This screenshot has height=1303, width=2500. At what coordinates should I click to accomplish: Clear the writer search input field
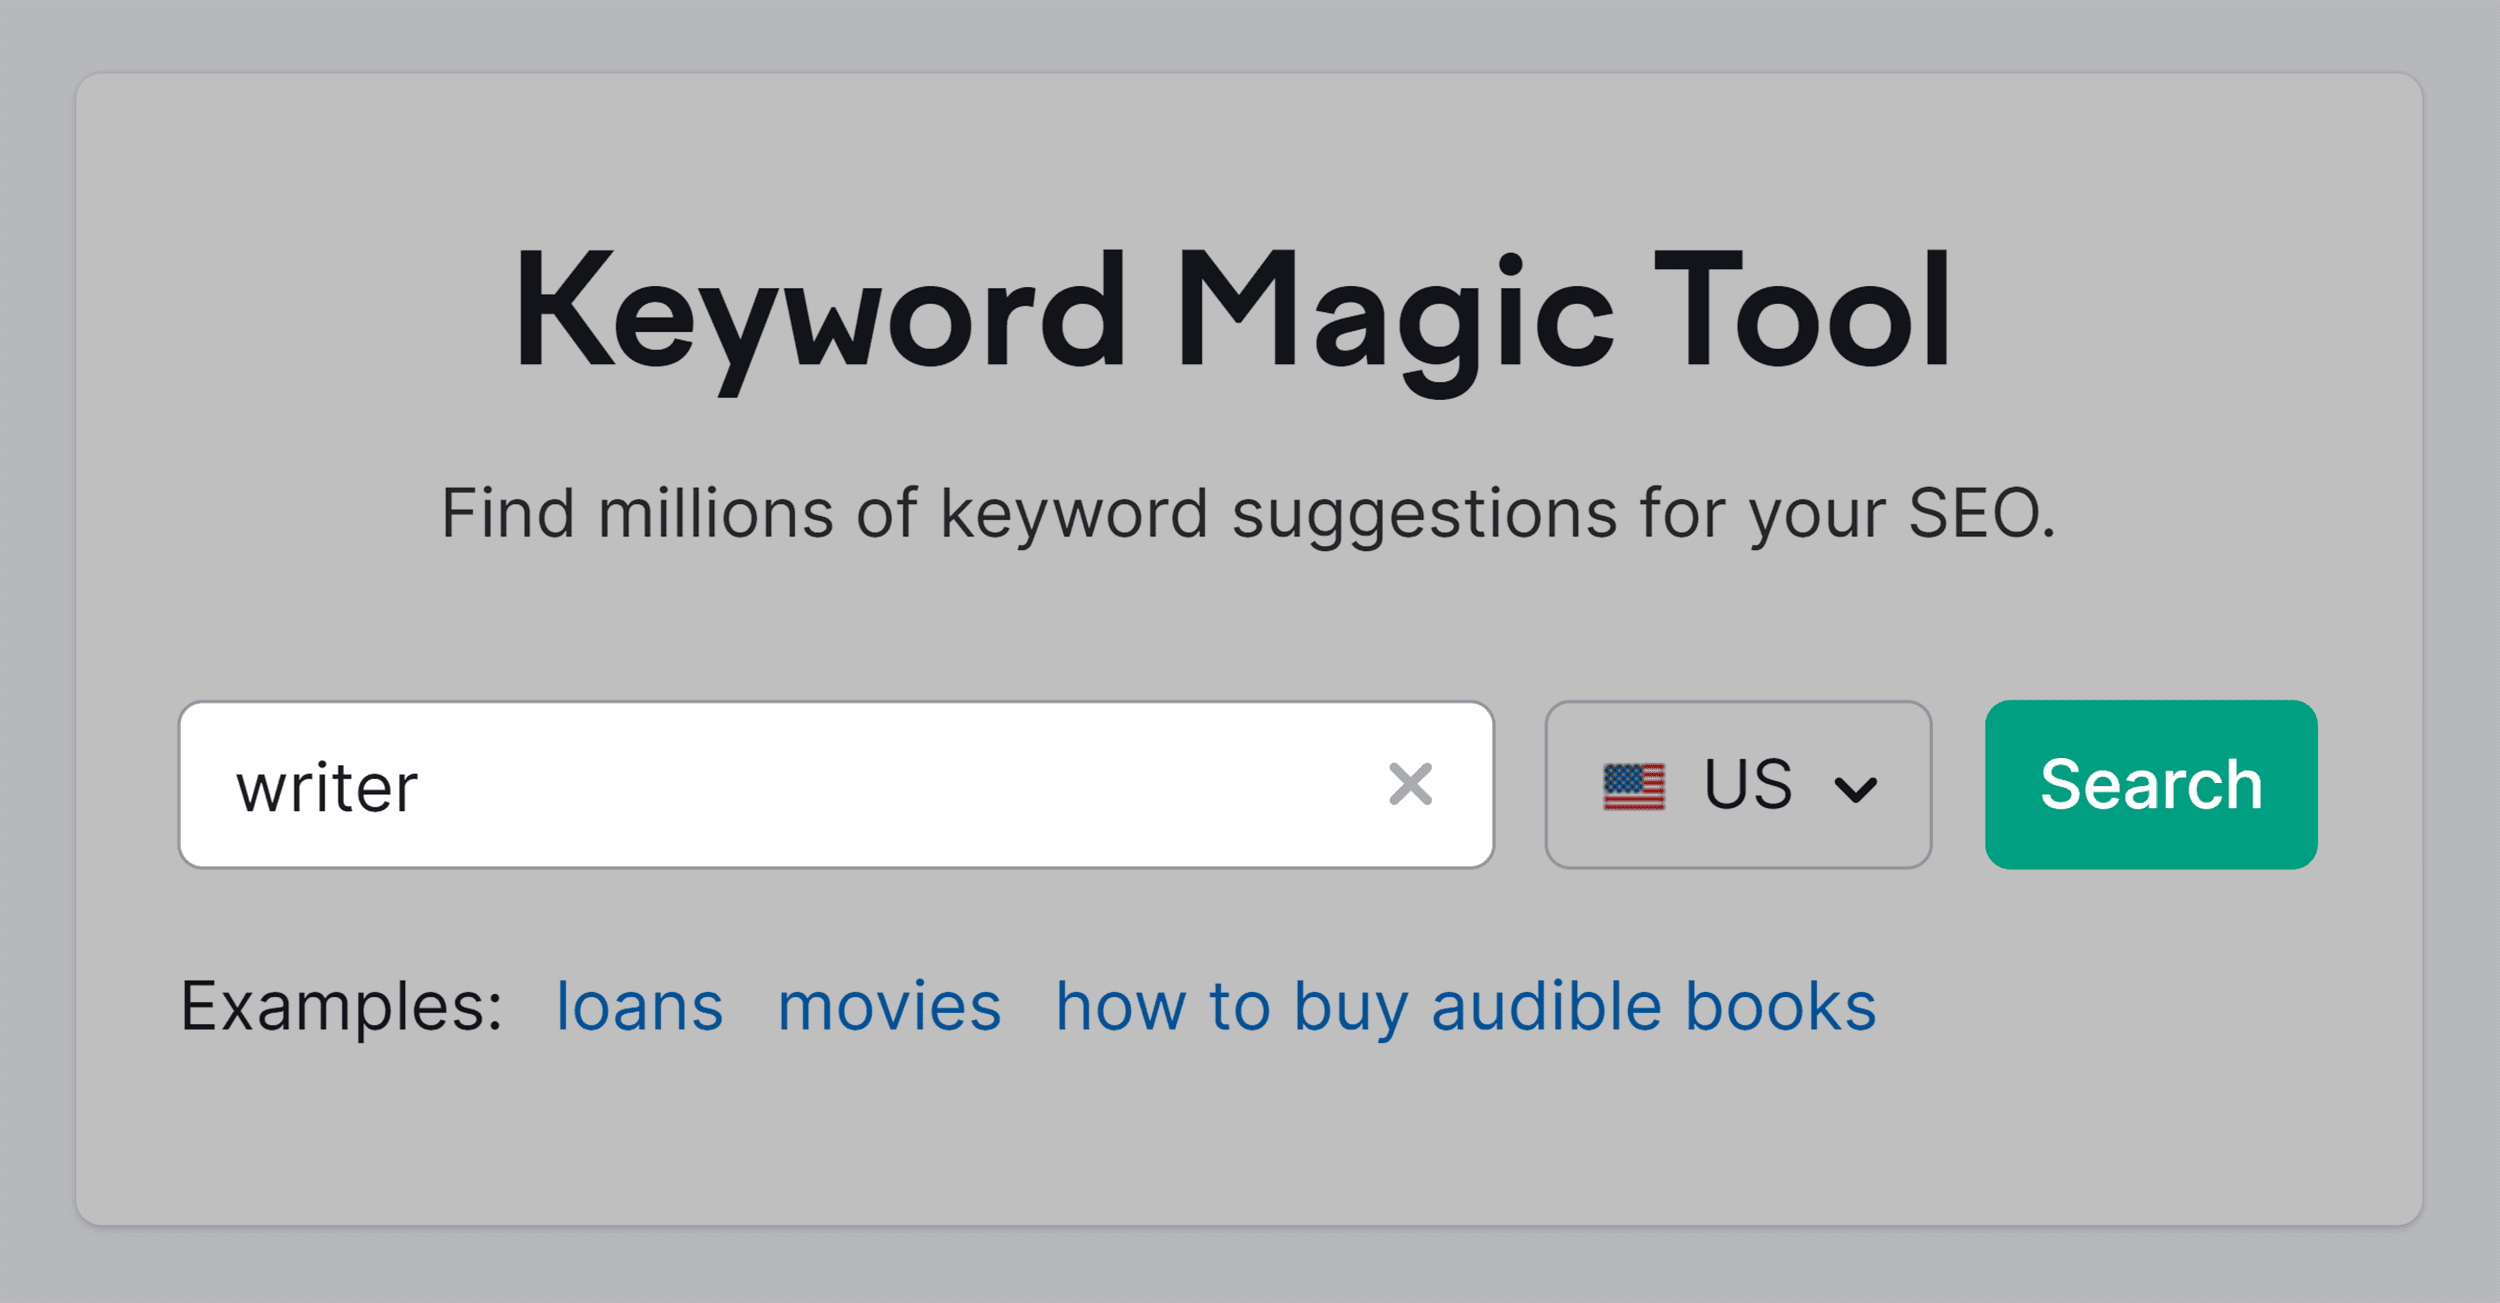1414,782
